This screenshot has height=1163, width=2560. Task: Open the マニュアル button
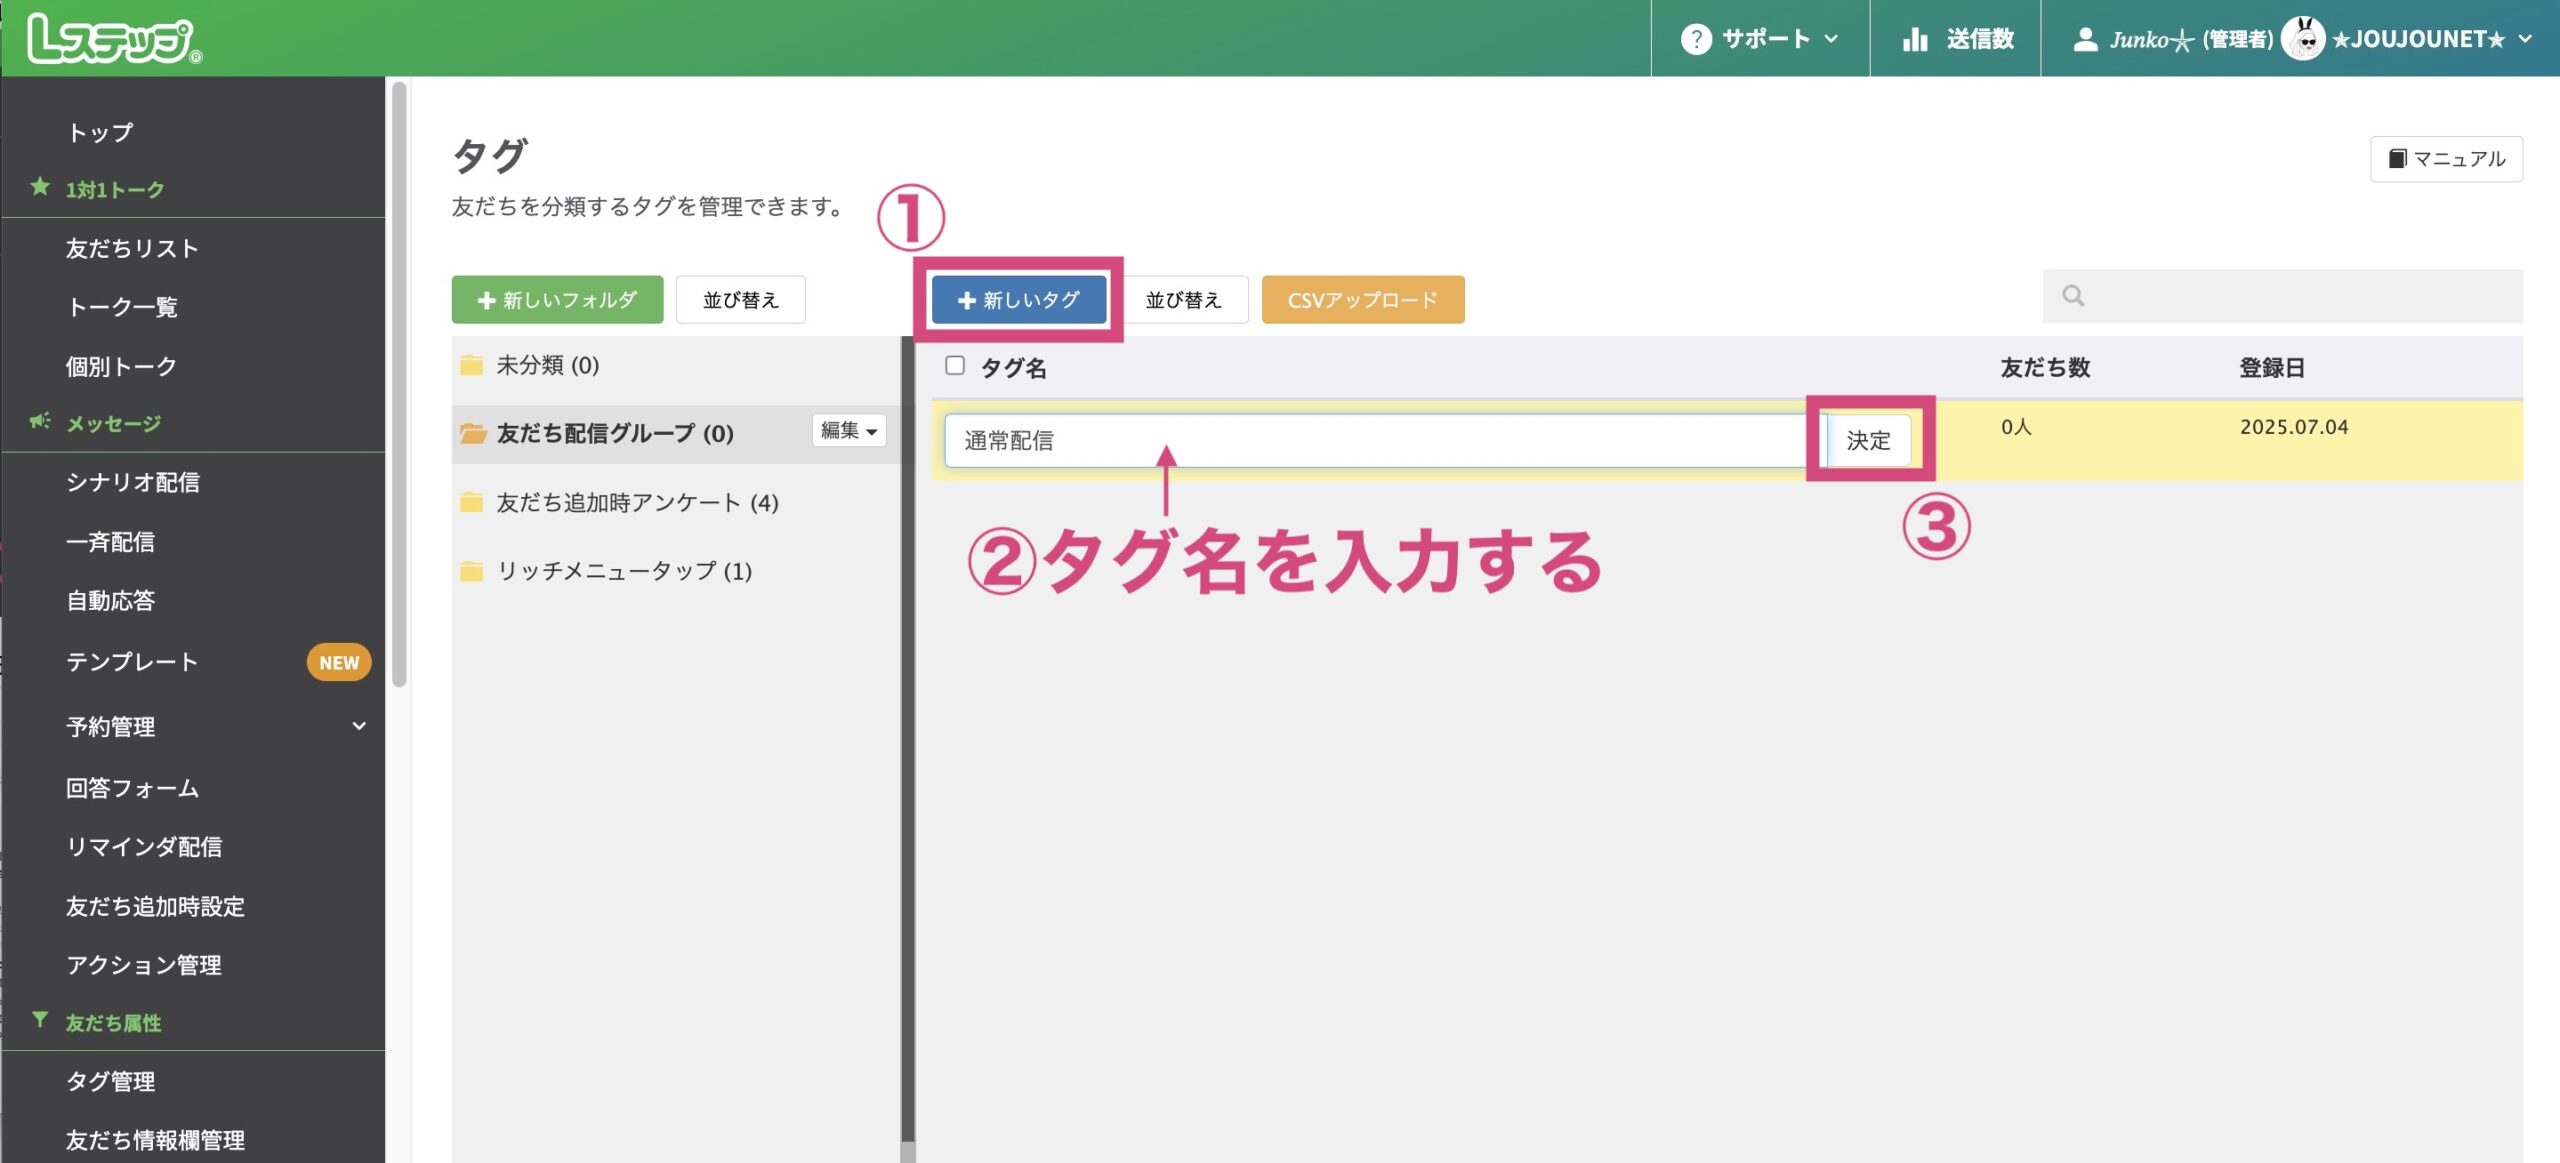tap(2446, 158)
